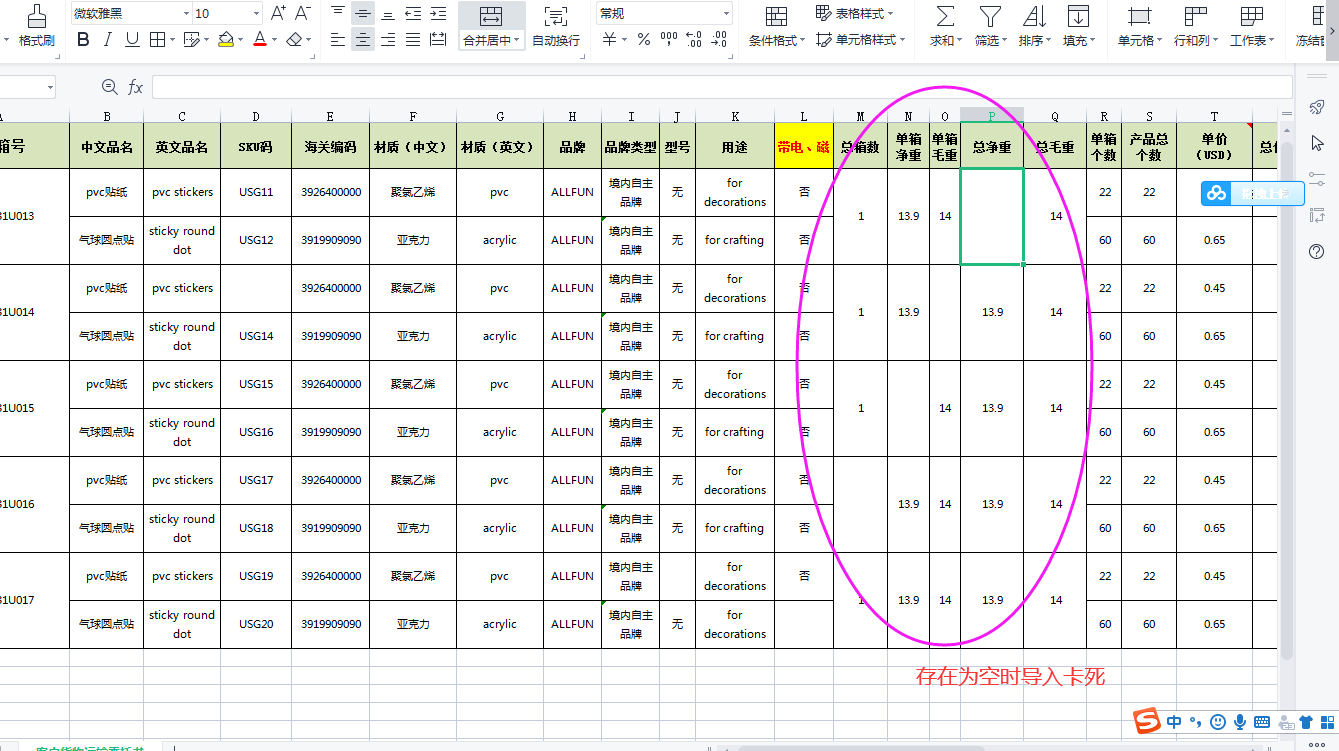Click the zoom magnifier icon by formula bar

pyautogui.click(x=110, y=87)
